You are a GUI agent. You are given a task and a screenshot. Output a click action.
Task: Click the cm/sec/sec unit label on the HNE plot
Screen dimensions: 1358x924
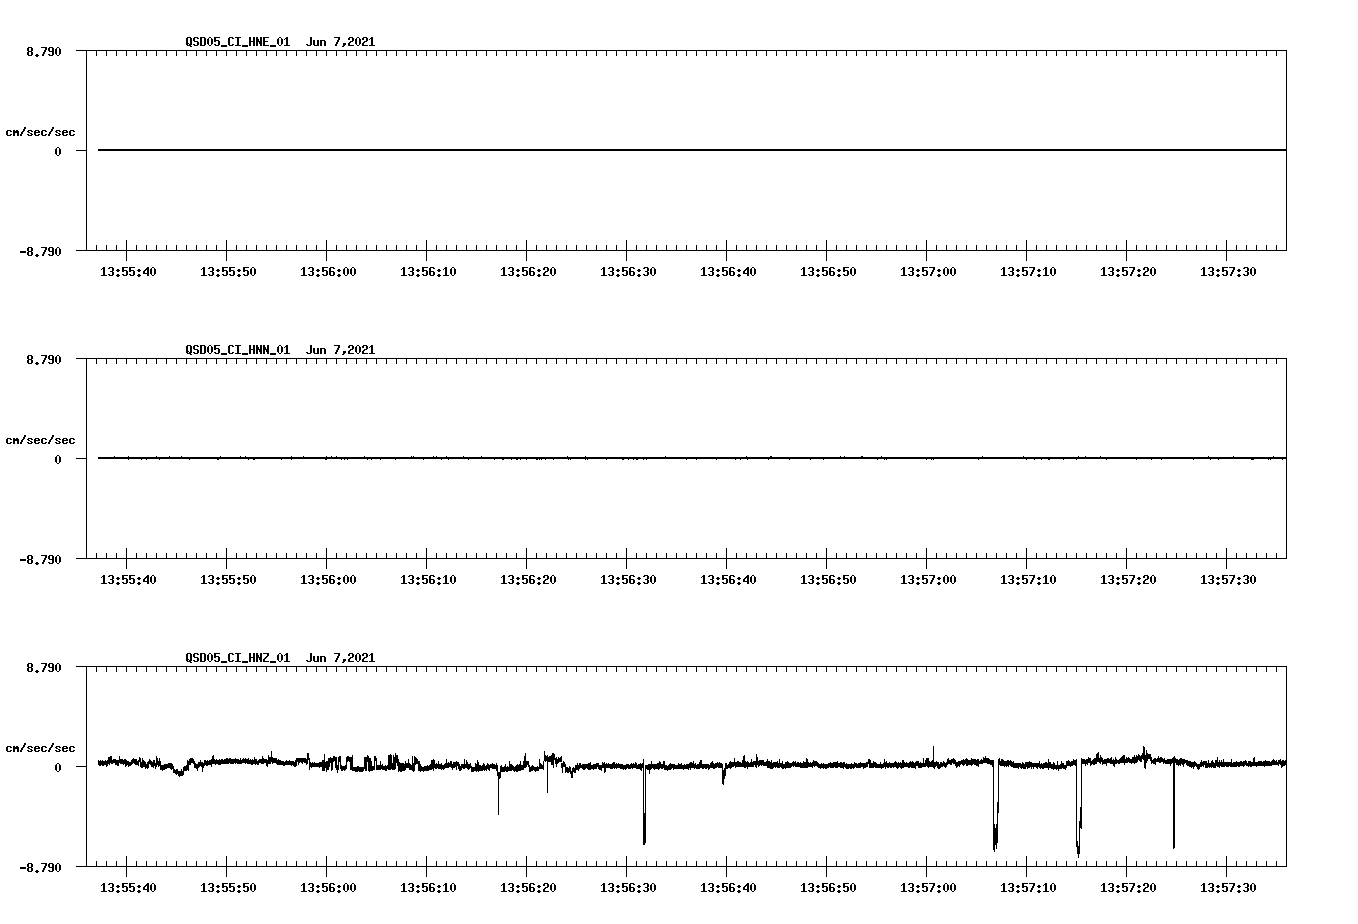pyautogui.click(x=40, y=132)
